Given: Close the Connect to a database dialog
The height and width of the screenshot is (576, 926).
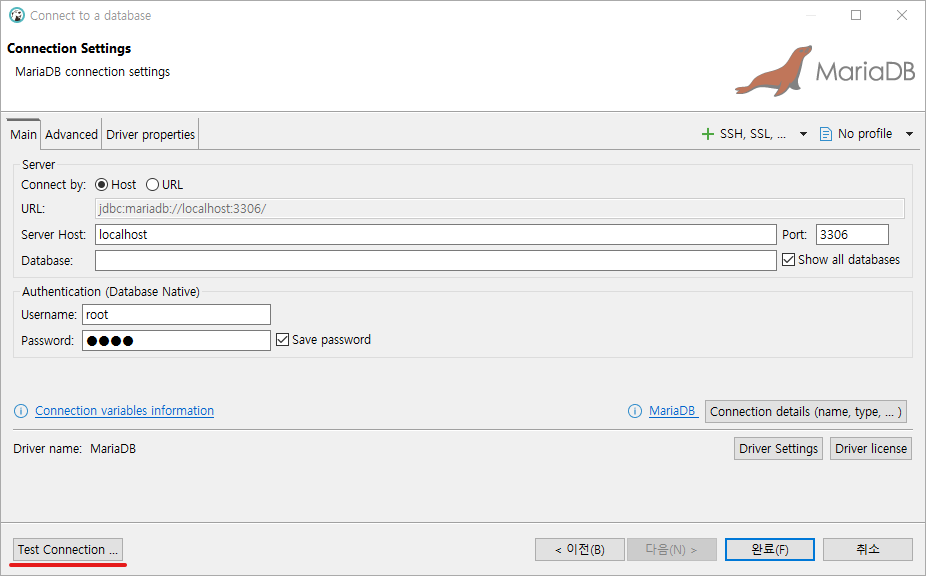Looking at the screenshot, I should [902, 15].
